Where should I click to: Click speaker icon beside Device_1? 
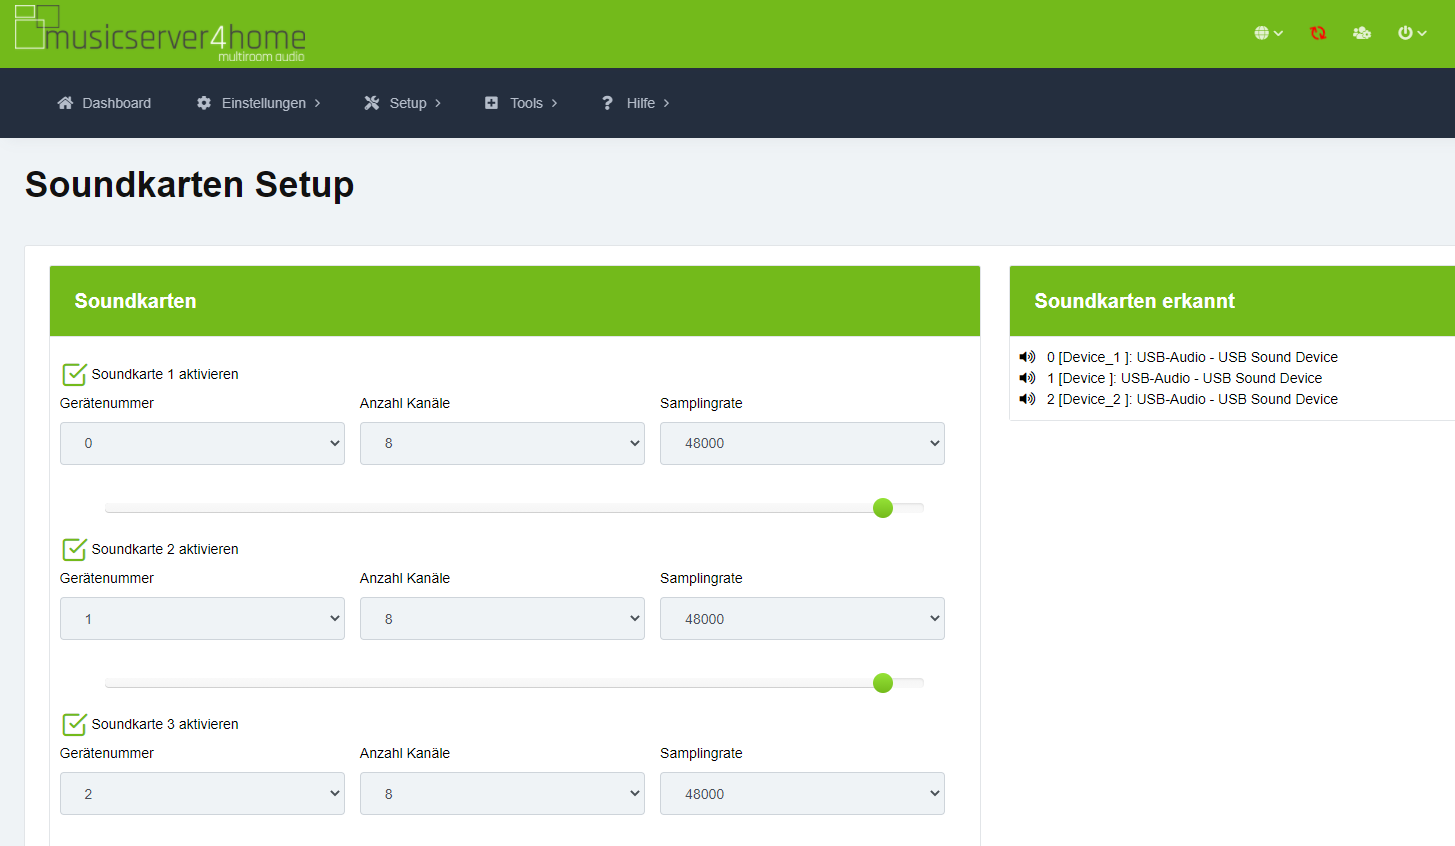click(x=1027, y=357)
